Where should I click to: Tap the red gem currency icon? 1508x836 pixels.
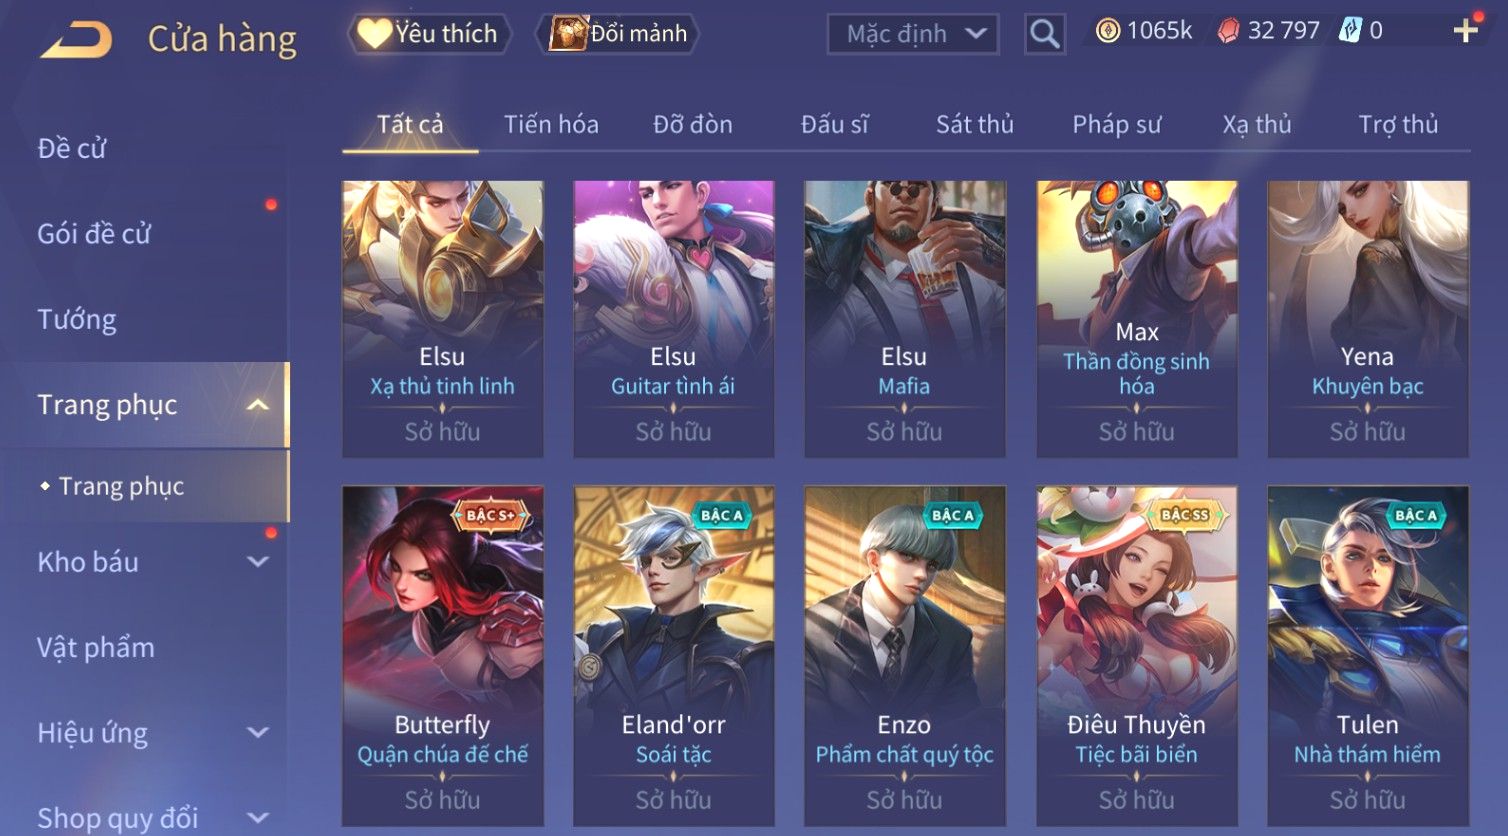(1227, 32)
